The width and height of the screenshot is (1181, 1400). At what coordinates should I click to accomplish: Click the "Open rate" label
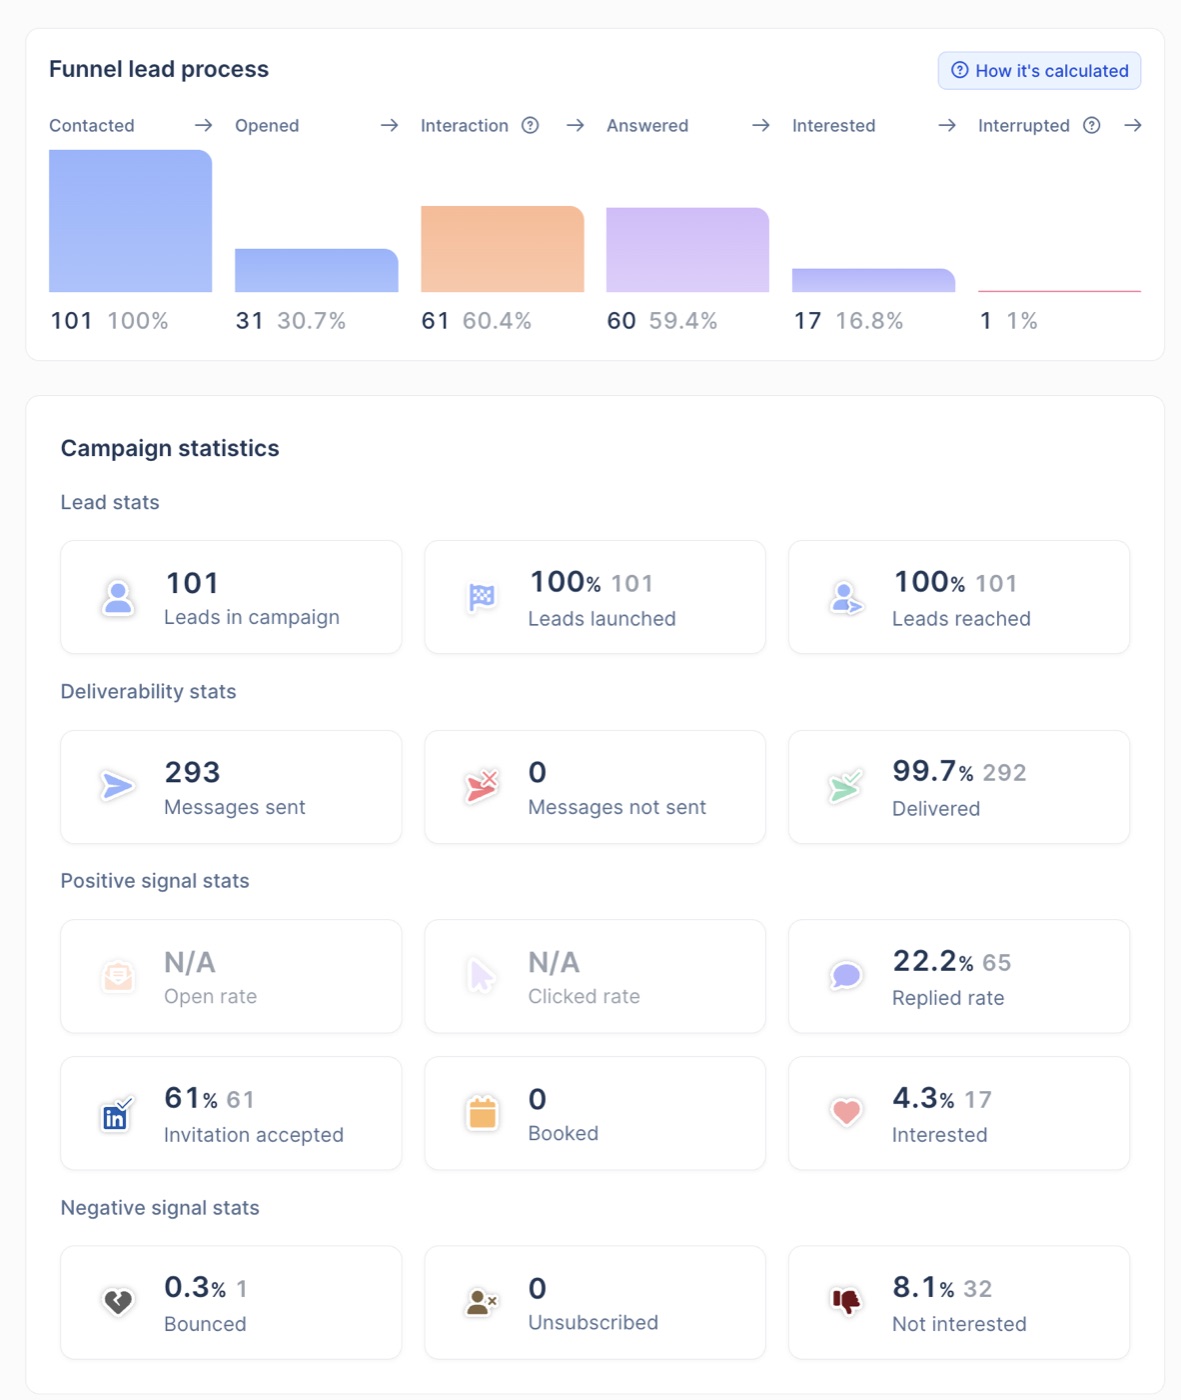pyautogui.click(x=210, y=997)
